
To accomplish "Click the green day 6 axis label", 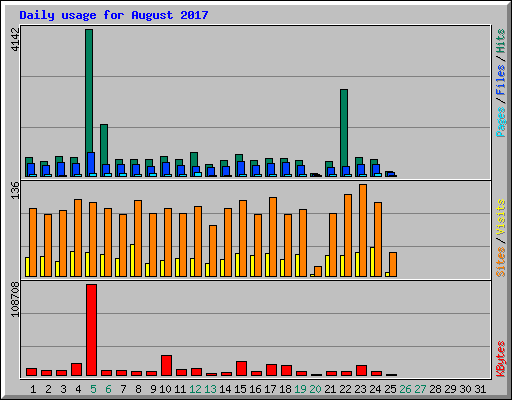I will [108, 389].
